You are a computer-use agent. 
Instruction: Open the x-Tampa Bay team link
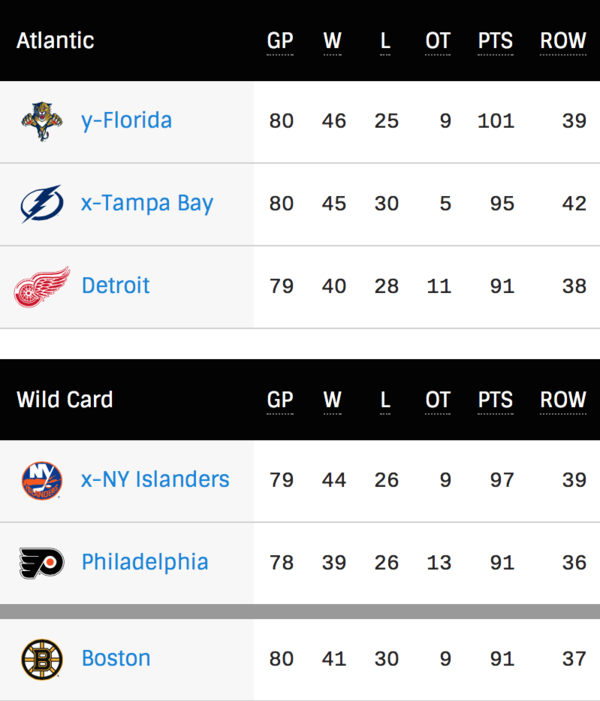[x=147, y=203]
